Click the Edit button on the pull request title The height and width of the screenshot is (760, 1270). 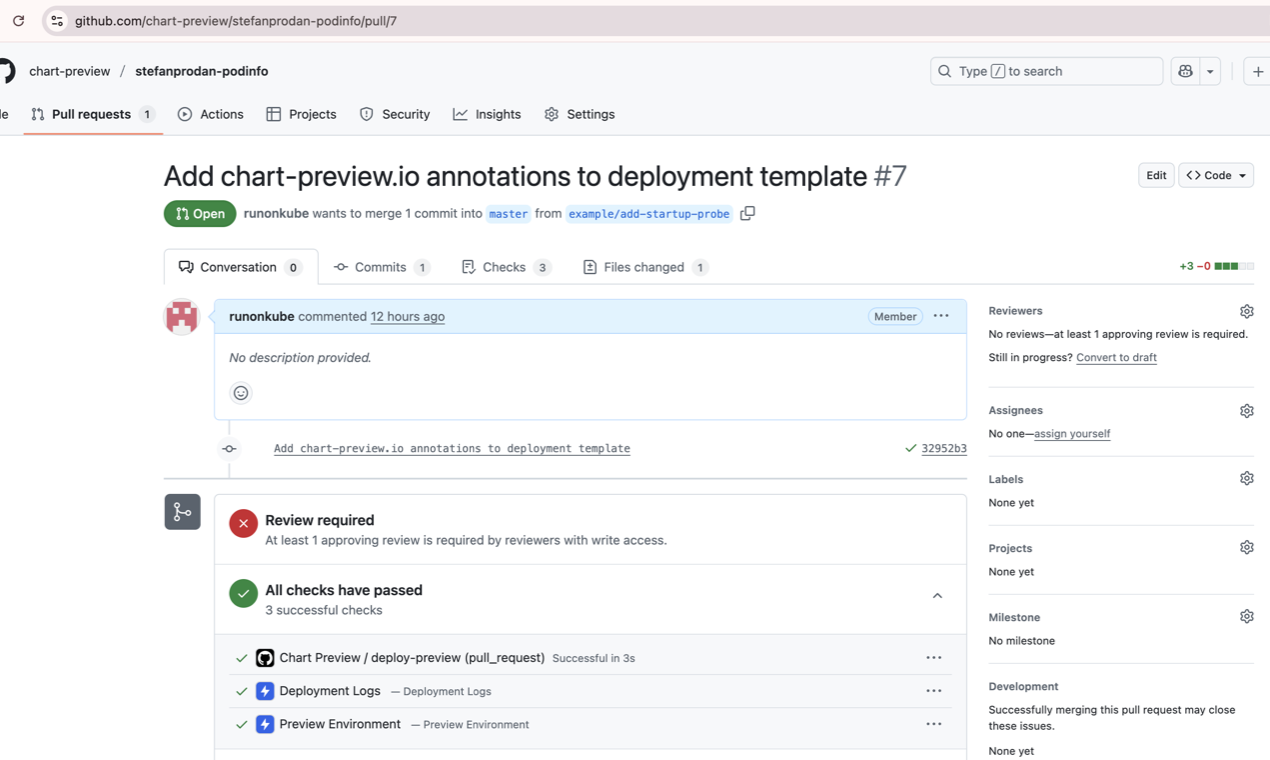pos(1156,175)
